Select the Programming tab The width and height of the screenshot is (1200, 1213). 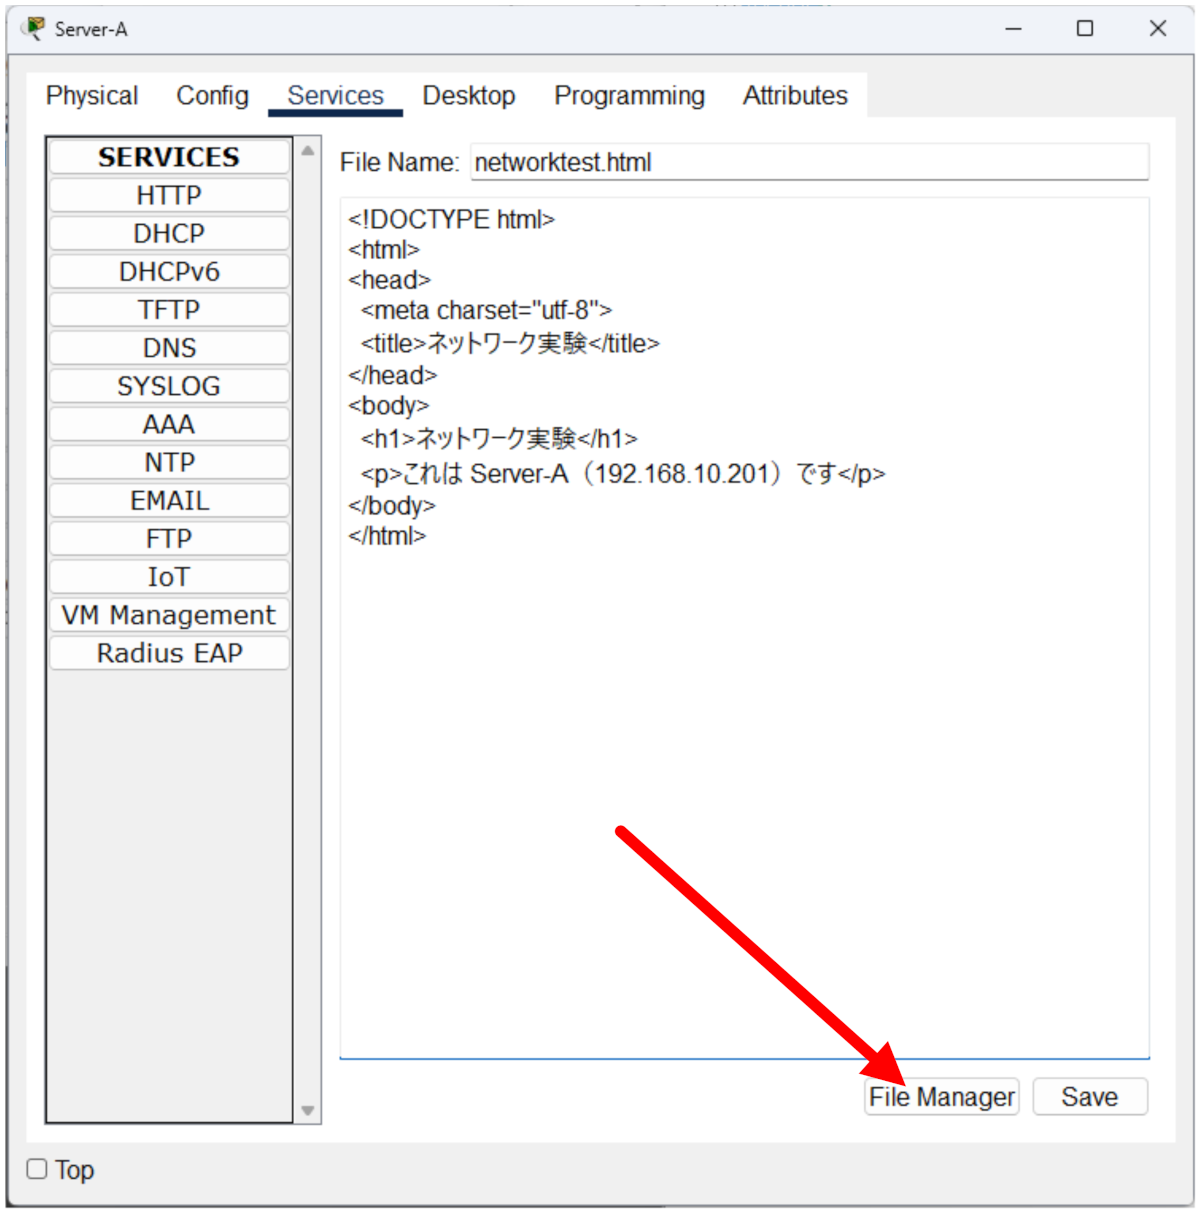click(629, 96)
